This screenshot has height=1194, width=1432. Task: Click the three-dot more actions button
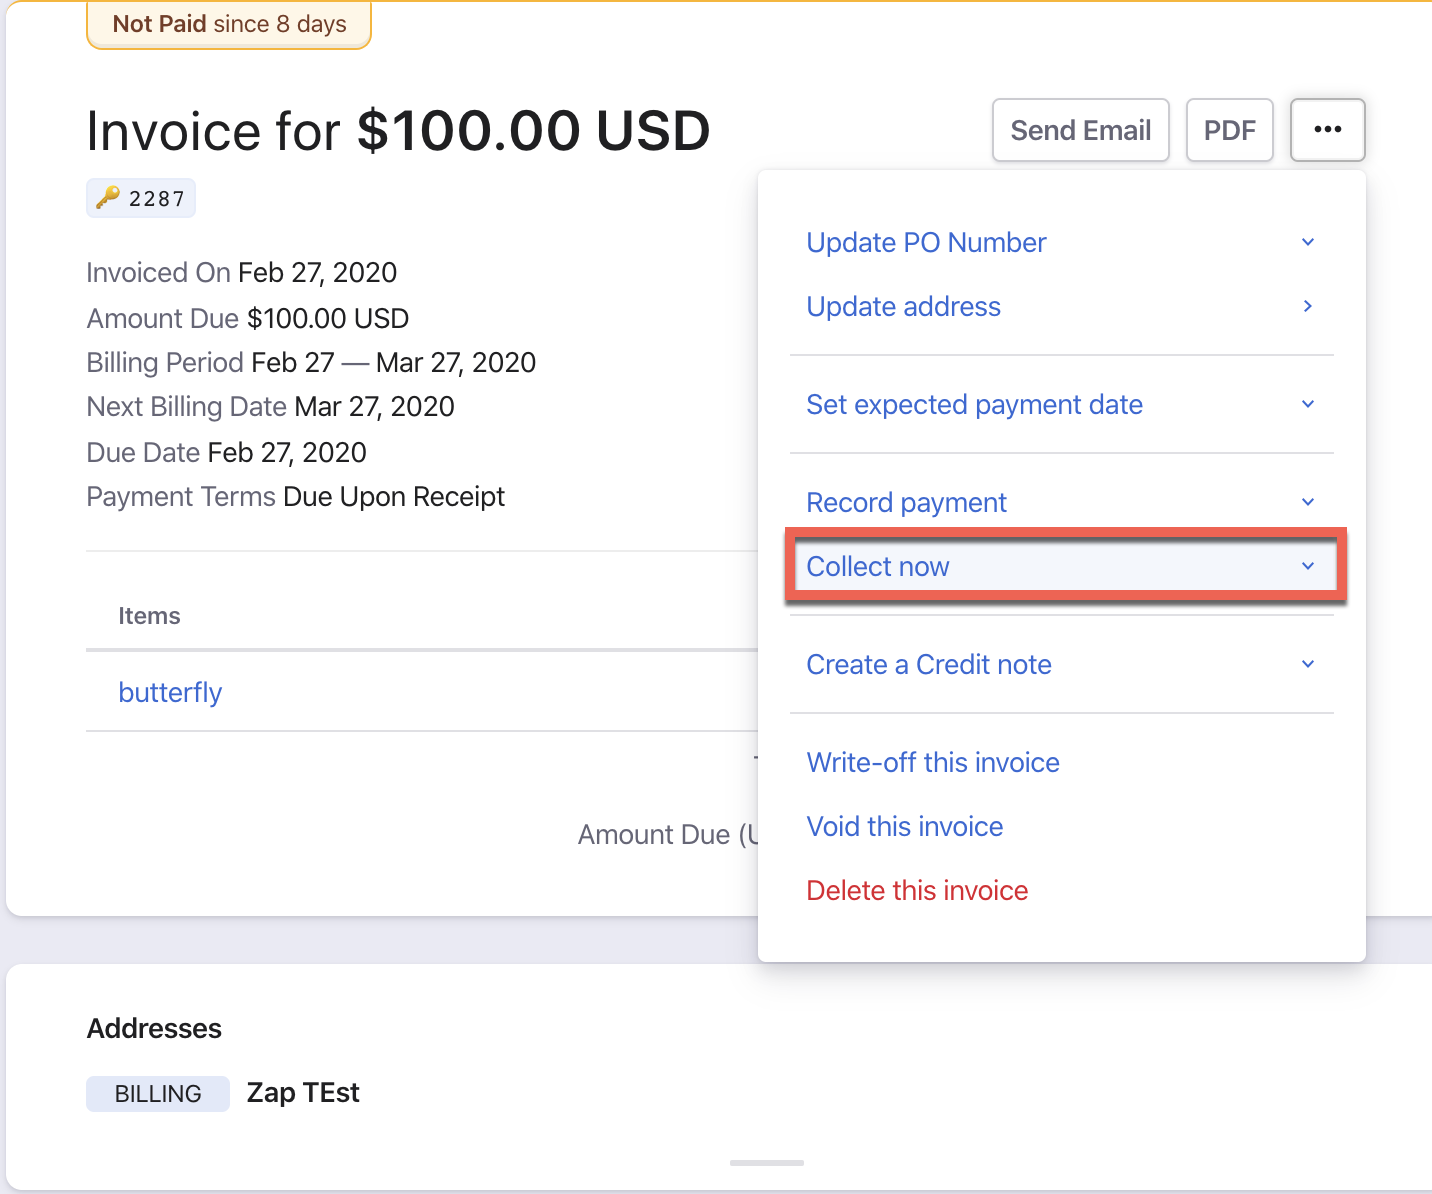point(1327,130)
